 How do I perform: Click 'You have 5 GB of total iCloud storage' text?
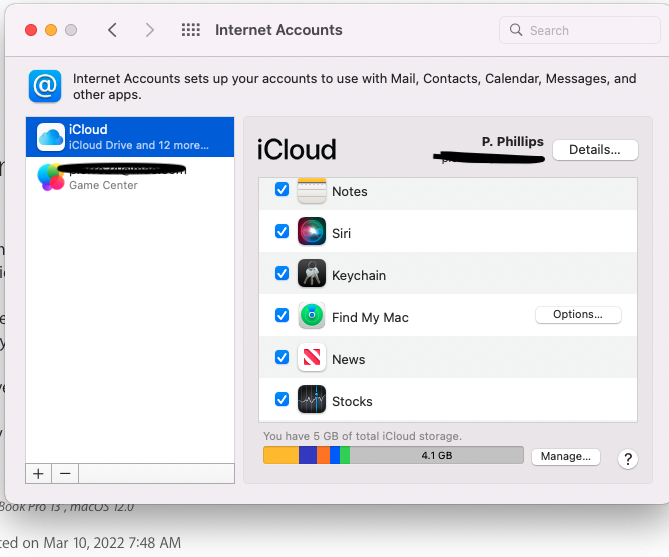[x=363, y=436]
